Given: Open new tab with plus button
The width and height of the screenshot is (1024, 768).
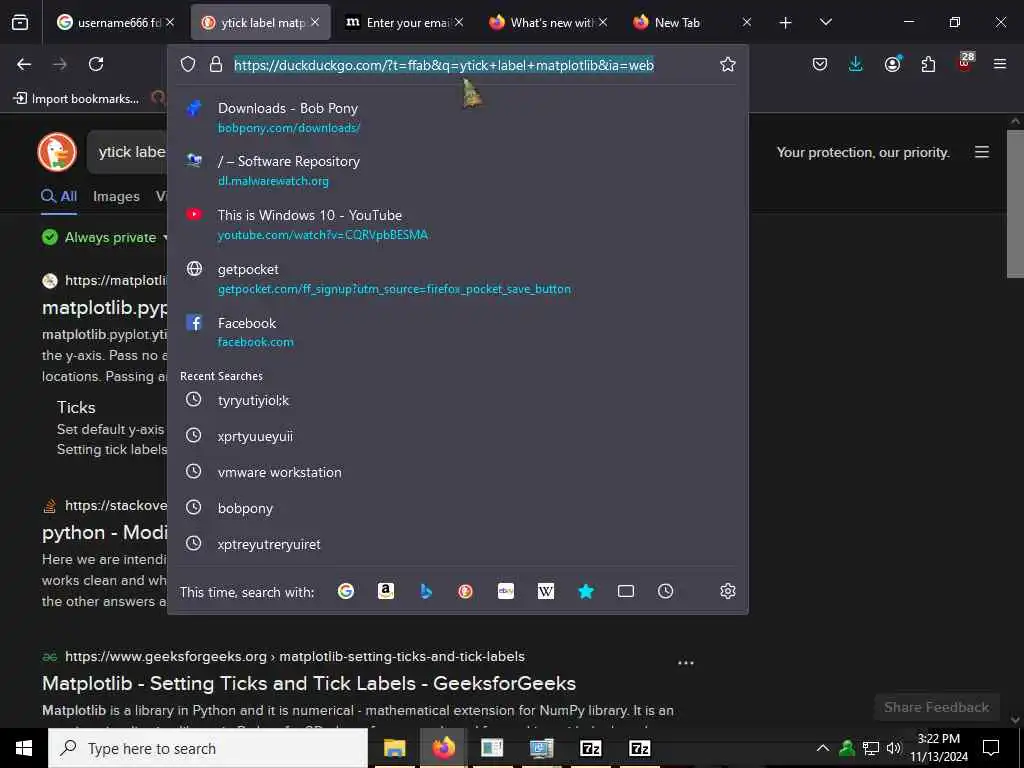Looking at the screenshot, I should 786,23.
